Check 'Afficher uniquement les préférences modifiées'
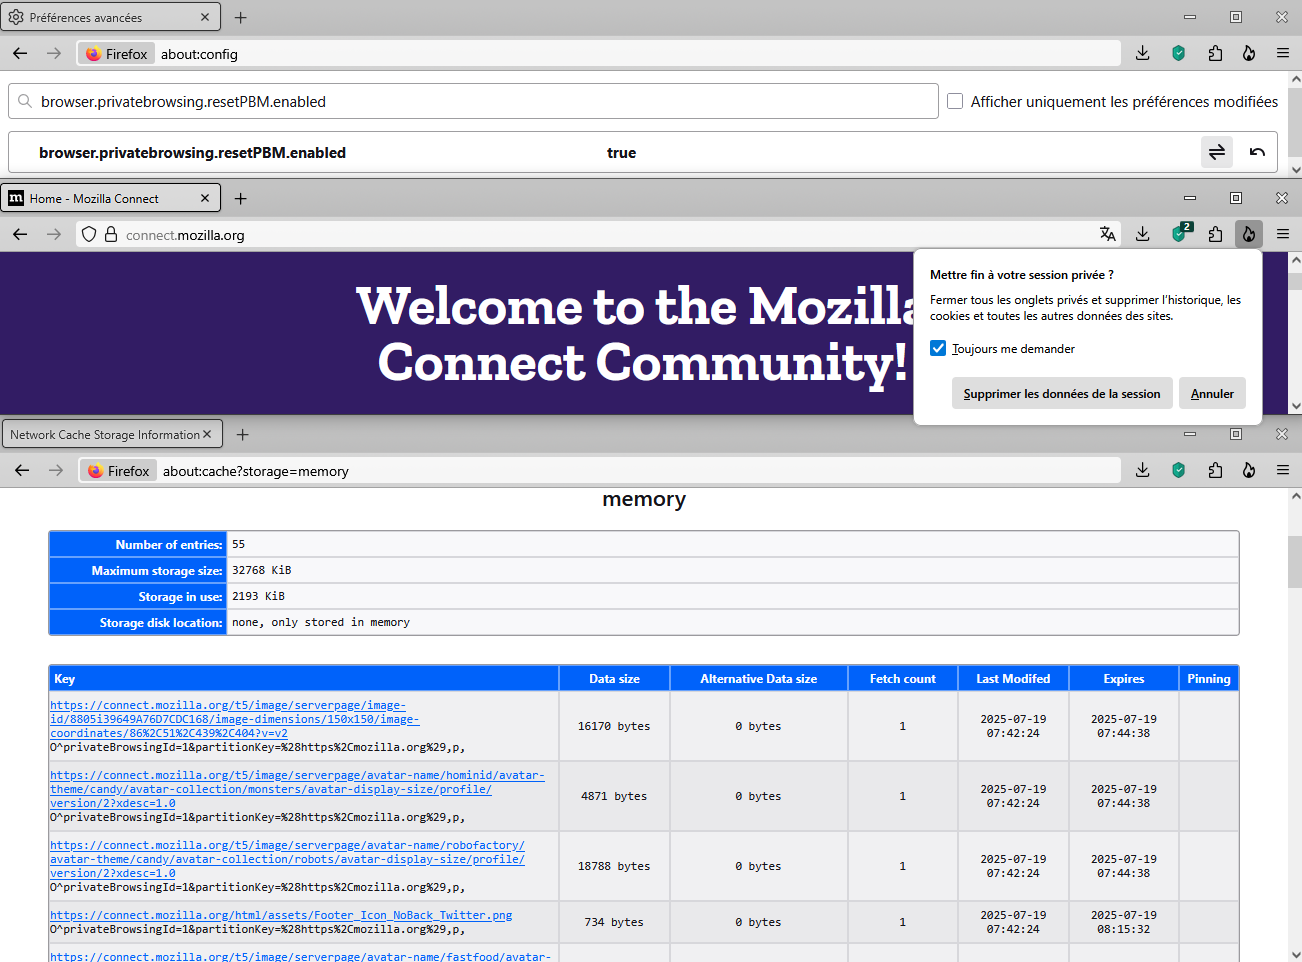 (955, 101)
